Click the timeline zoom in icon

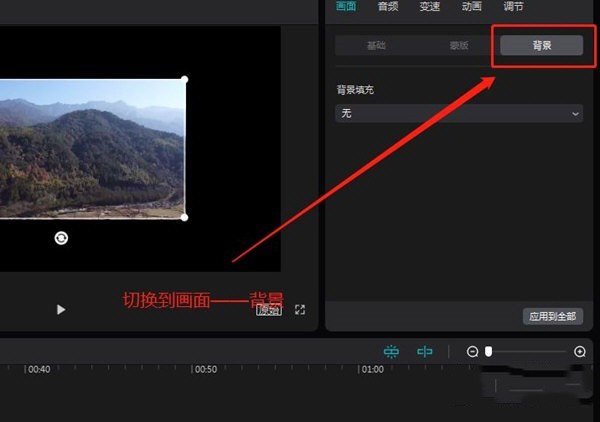(x=580, y=352)
